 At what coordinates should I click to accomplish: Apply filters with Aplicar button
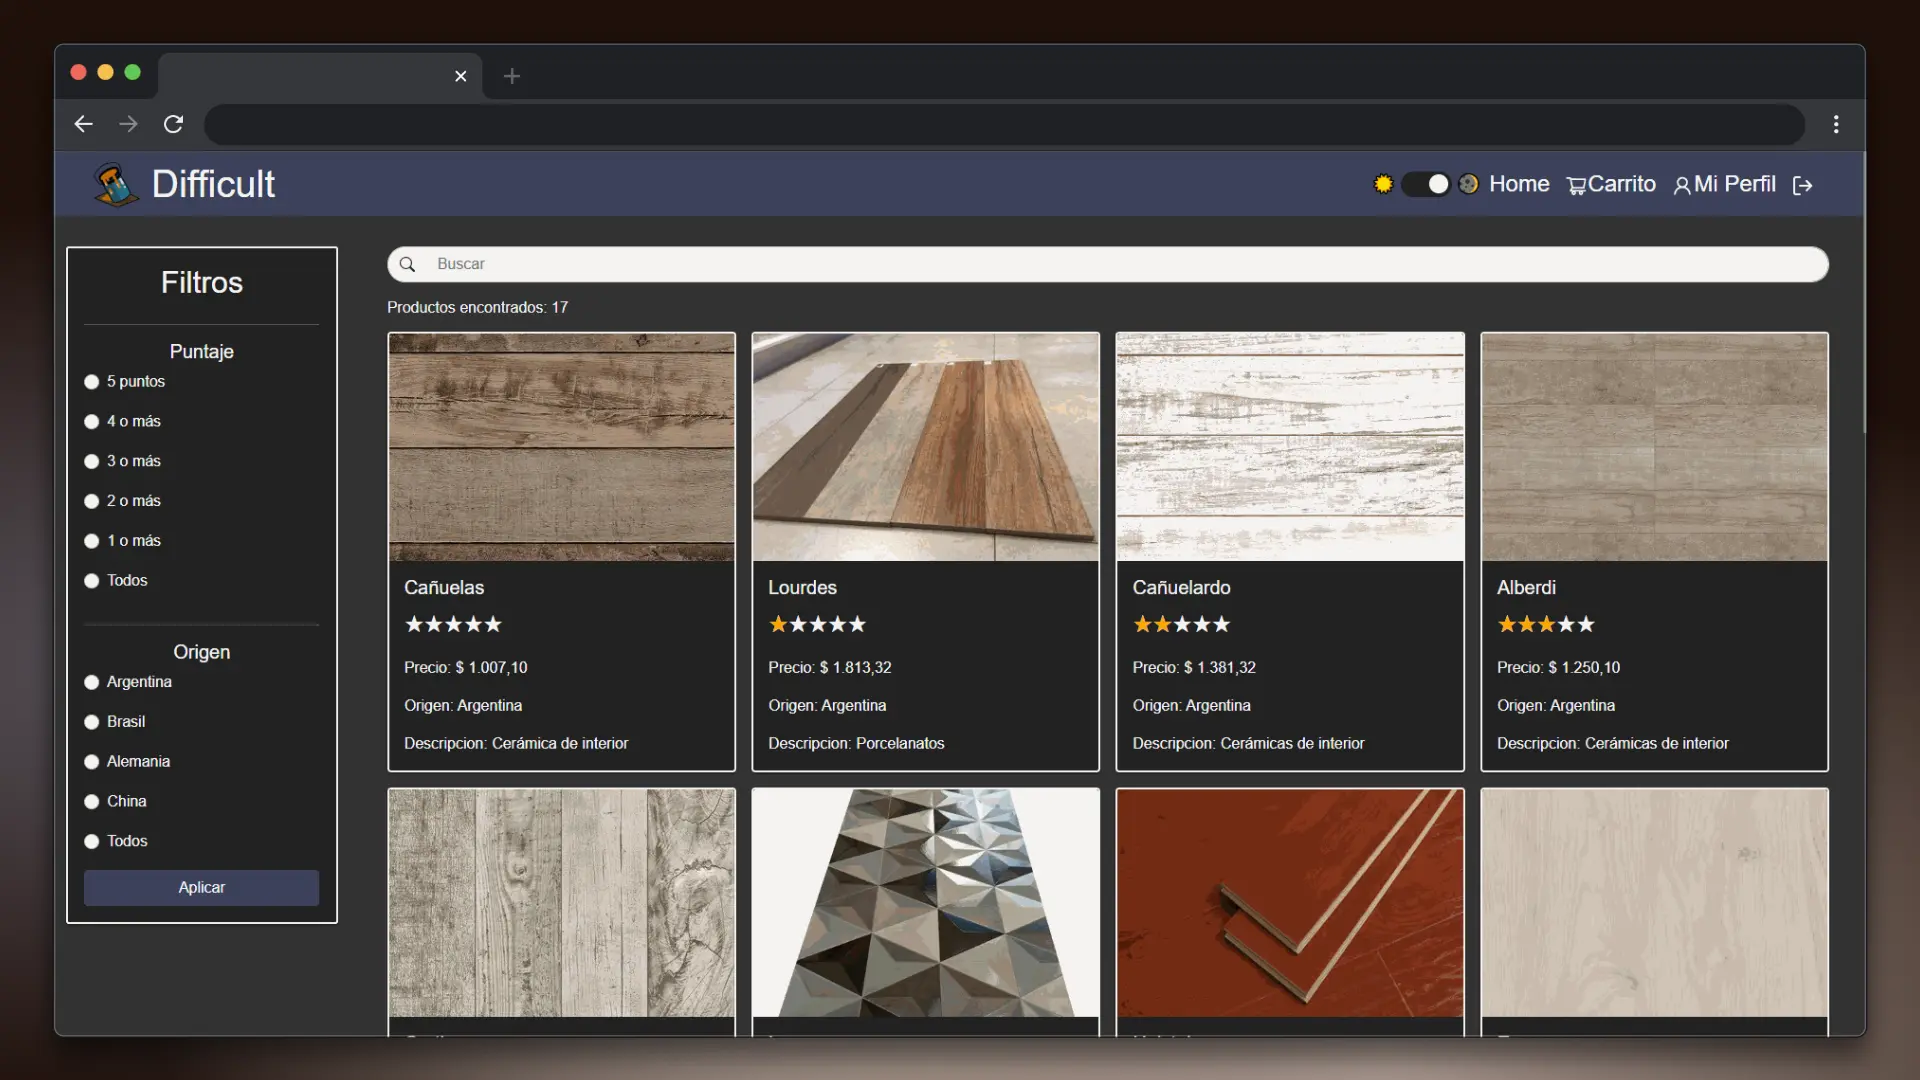pyautogui.click(x=201, y=888)
